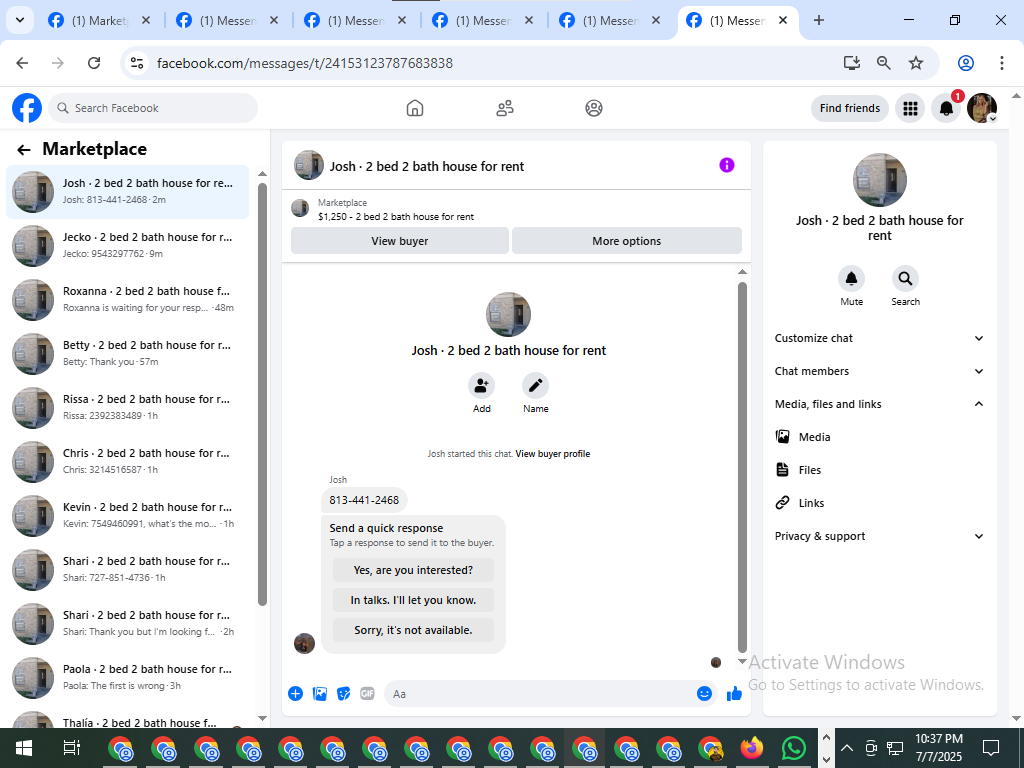Click the Name pencil icon
Image resolution: width=1024 pixels, height=768 pixels.
tap(536, 386)
